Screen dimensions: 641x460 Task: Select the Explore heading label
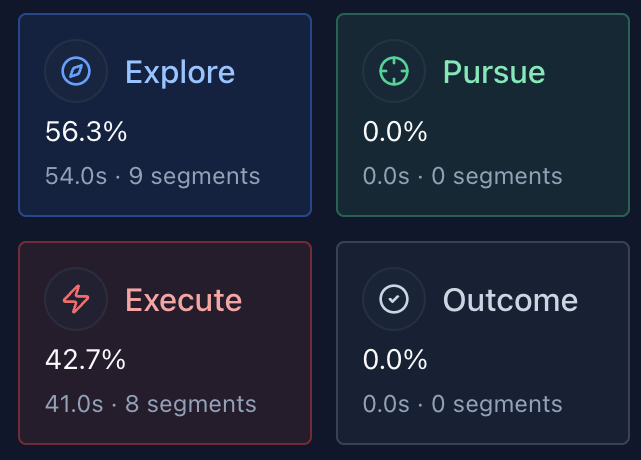point(180,72)
